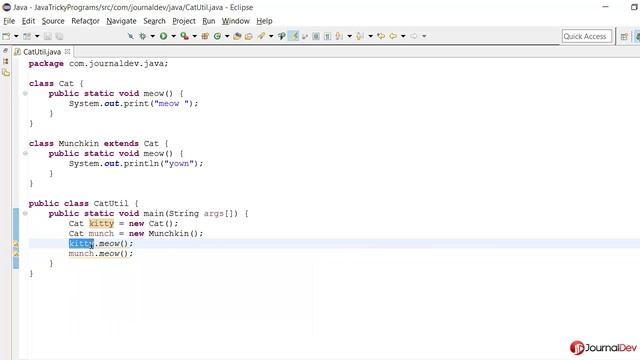Open the Search menu
Image resolution: width=640 pixels, height=360 pixels.
(154, 21)
